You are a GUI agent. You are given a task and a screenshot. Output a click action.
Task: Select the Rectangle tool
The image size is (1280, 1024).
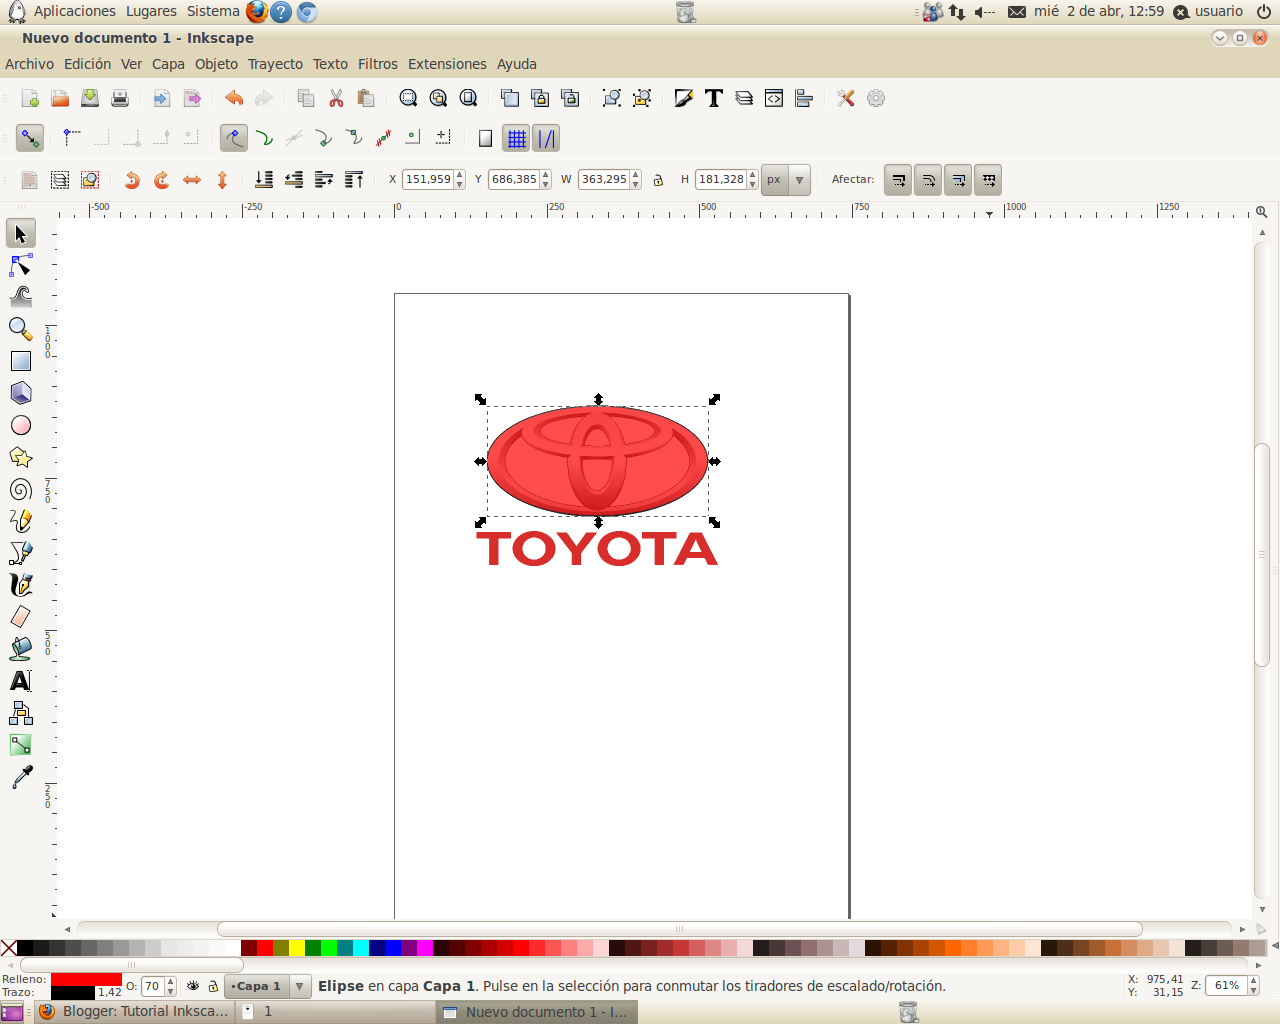pos(20,361)
